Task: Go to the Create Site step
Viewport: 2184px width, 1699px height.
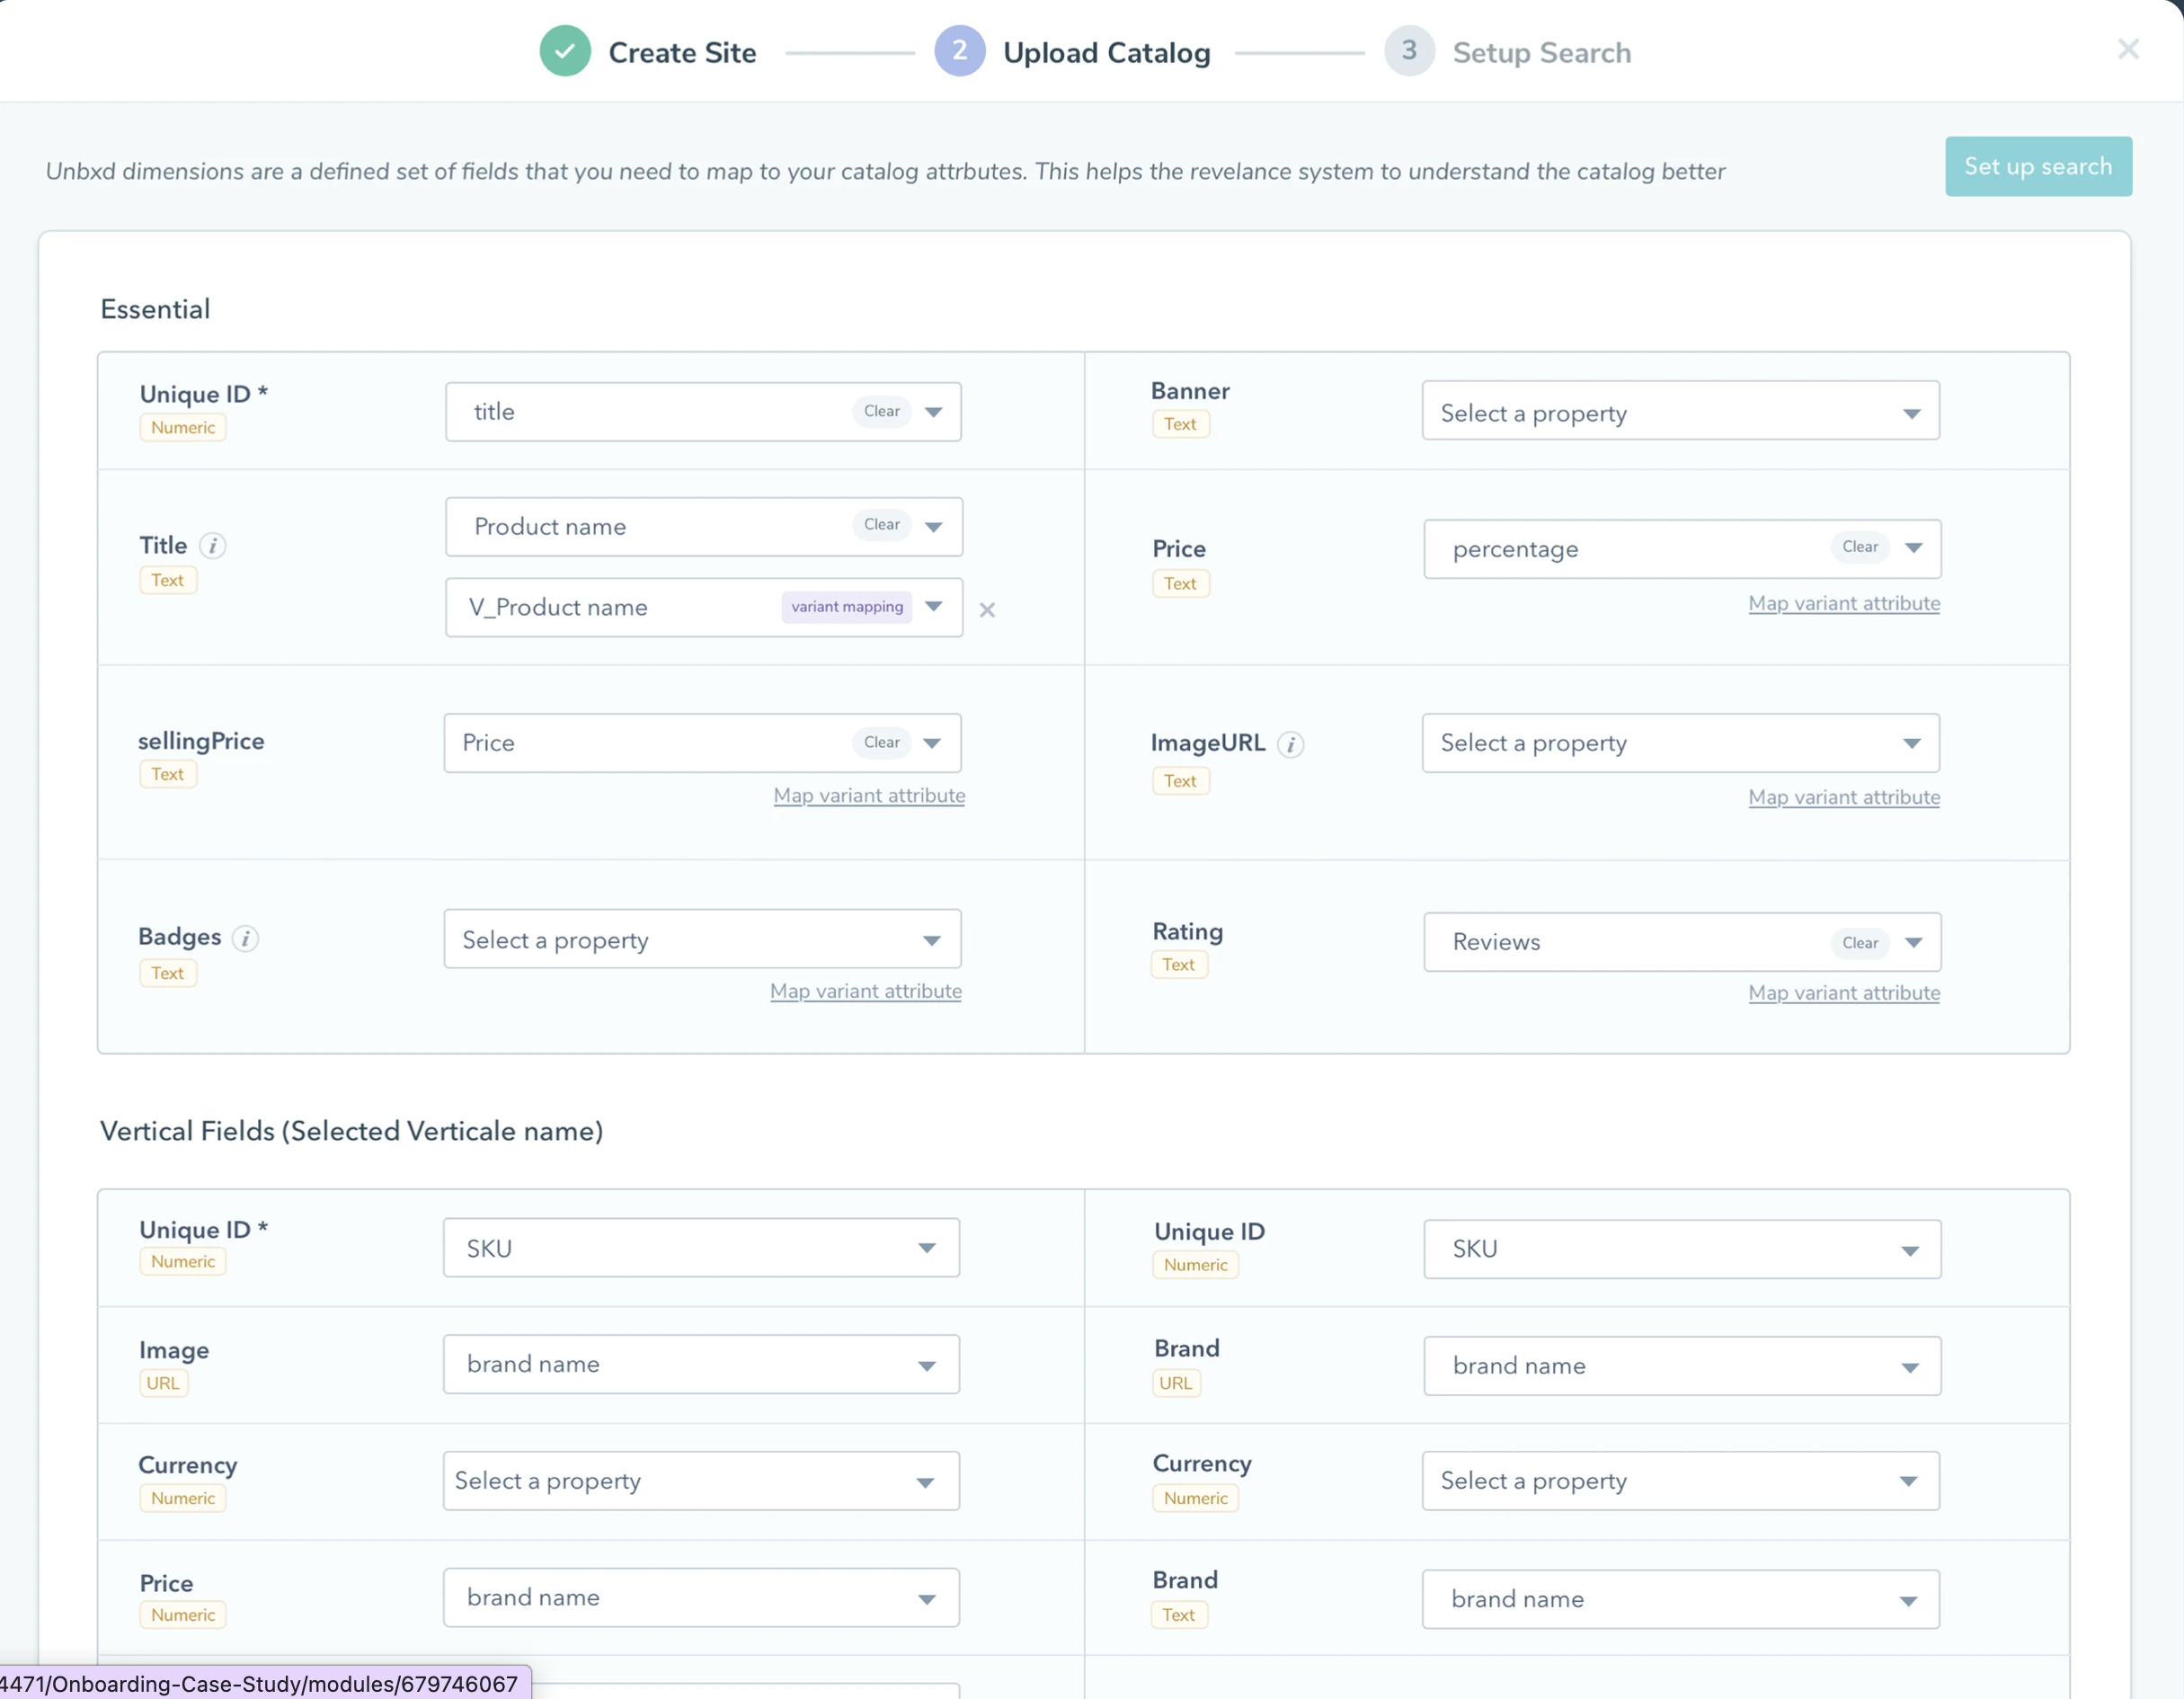Action: pos(682,53)
